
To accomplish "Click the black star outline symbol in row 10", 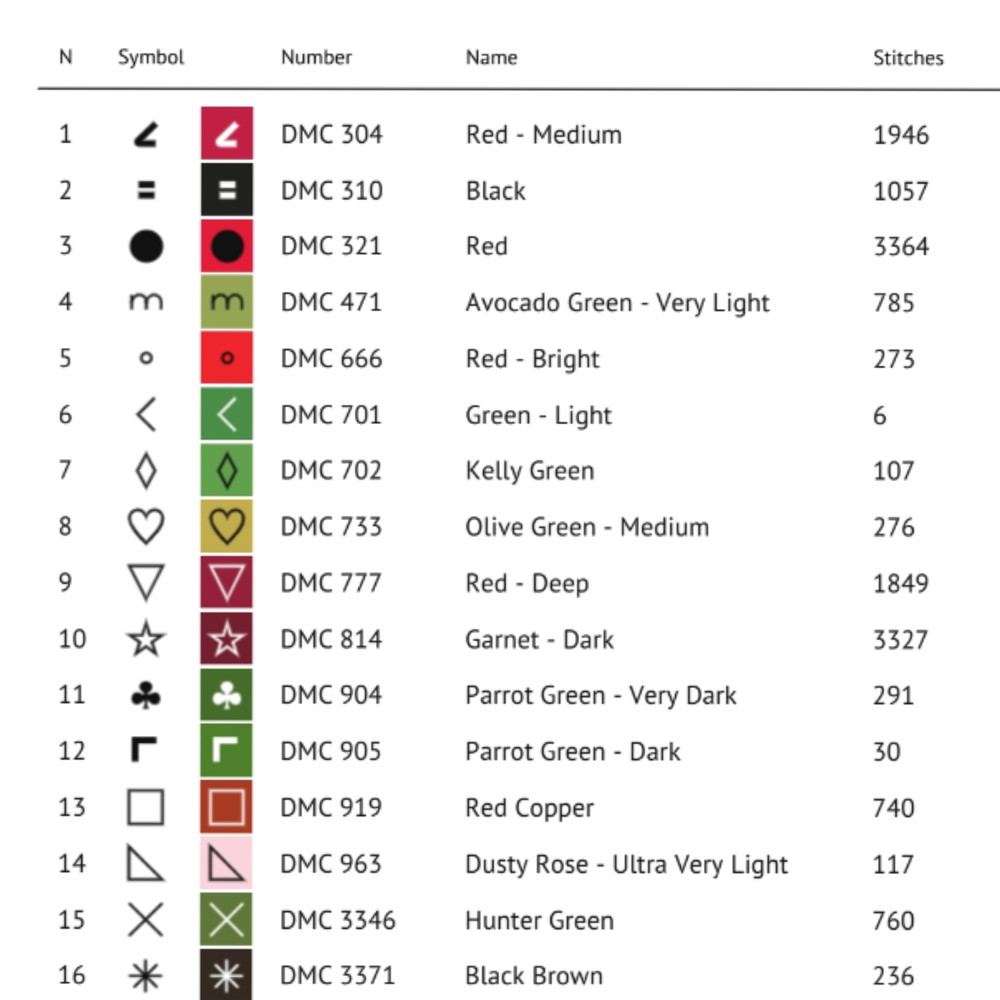I will (x=146, y=639).
